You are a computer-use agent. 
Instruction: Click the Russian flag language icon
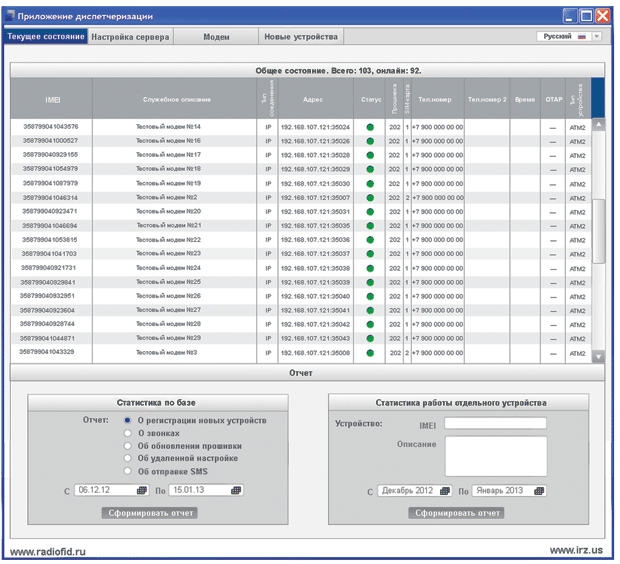[x=582, y=37]
